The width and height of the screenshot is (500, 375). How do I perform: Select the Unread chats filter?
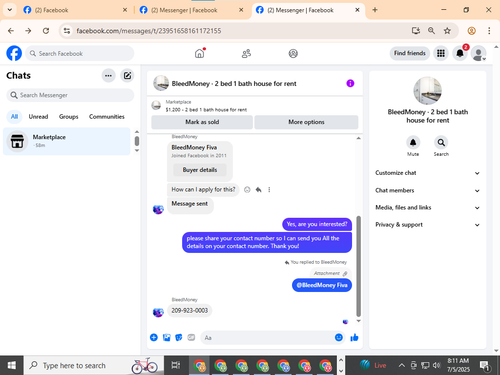pyautogui.click(x=38, y=117)
